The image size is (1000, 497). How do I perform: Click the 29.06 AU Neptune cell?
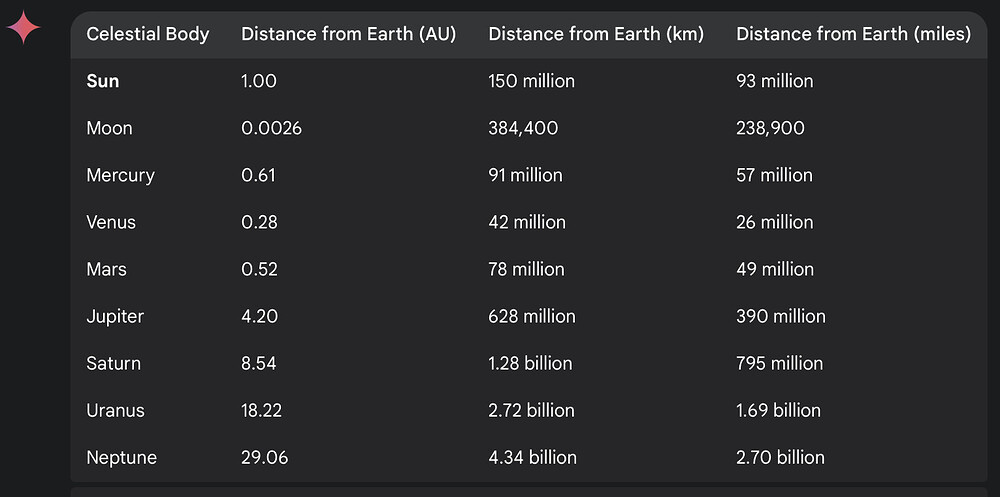pyautogui.click(x=265, y=457)
